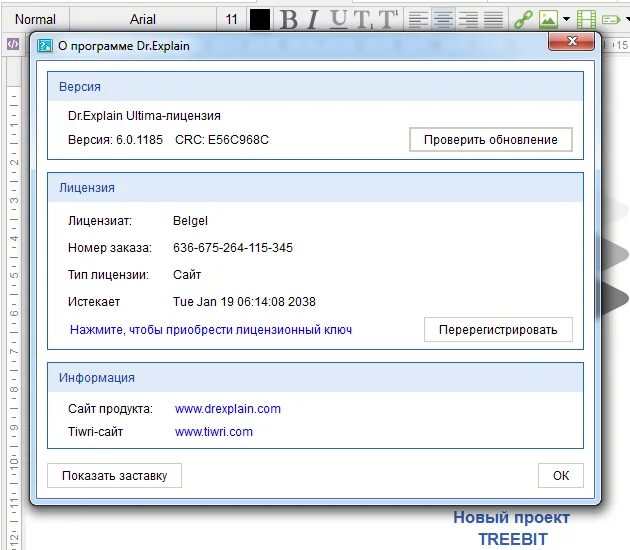Apply superscript text style

(389, 19)
